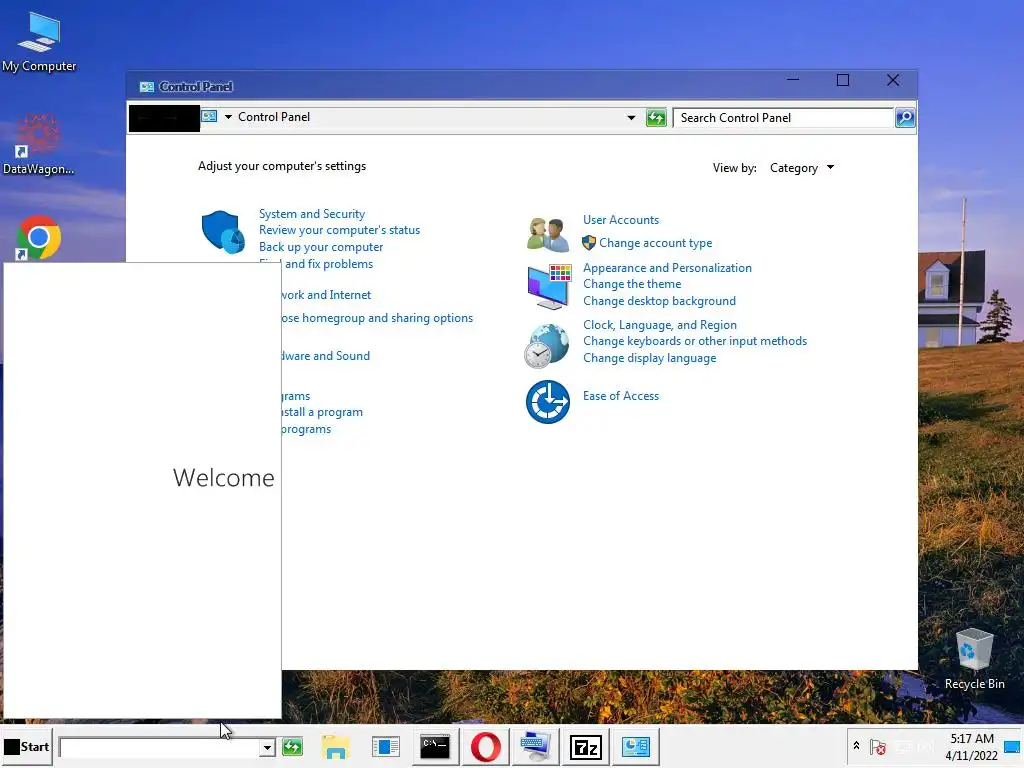Screen dimensions: 1024x768
Task: Click the green refresh button beside address bar
Action: point(656,118)
